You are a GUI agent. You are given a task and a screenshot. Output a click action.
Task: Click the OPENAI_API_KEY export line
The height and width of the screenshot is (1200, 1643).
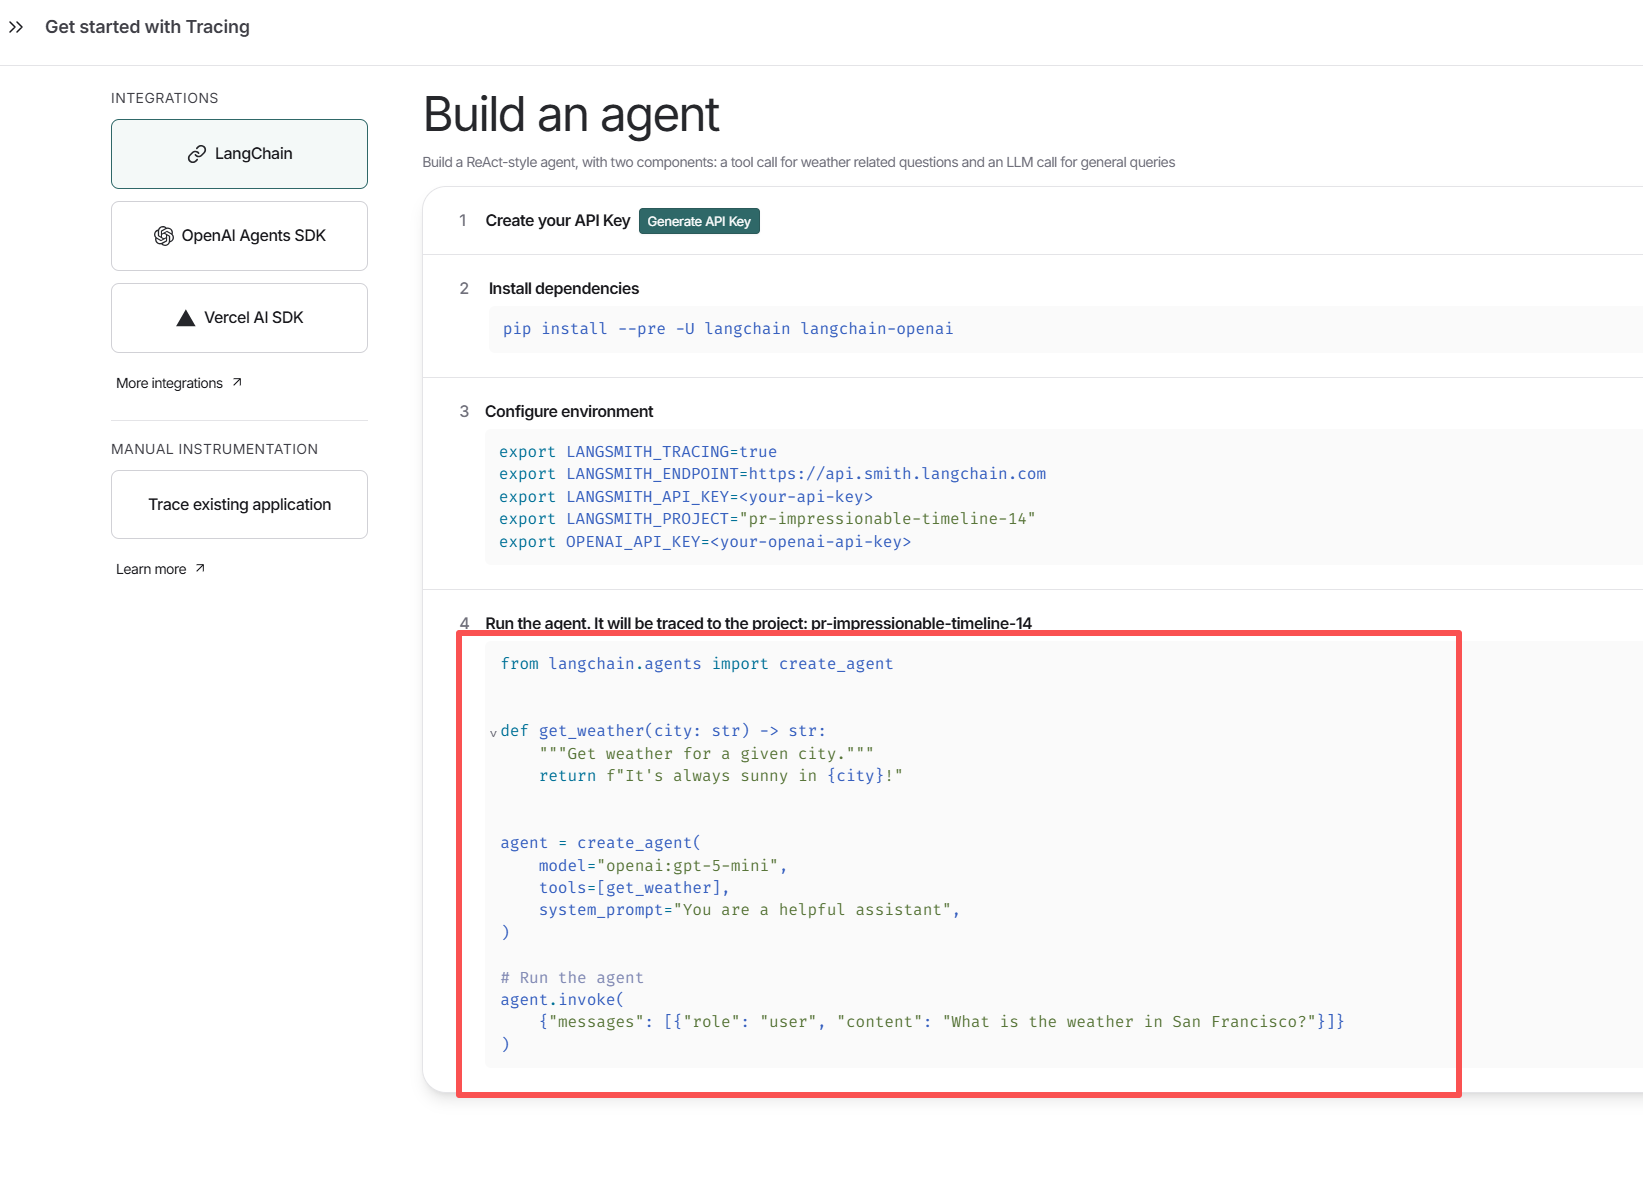pyautogui.click(x=705, y=542)
